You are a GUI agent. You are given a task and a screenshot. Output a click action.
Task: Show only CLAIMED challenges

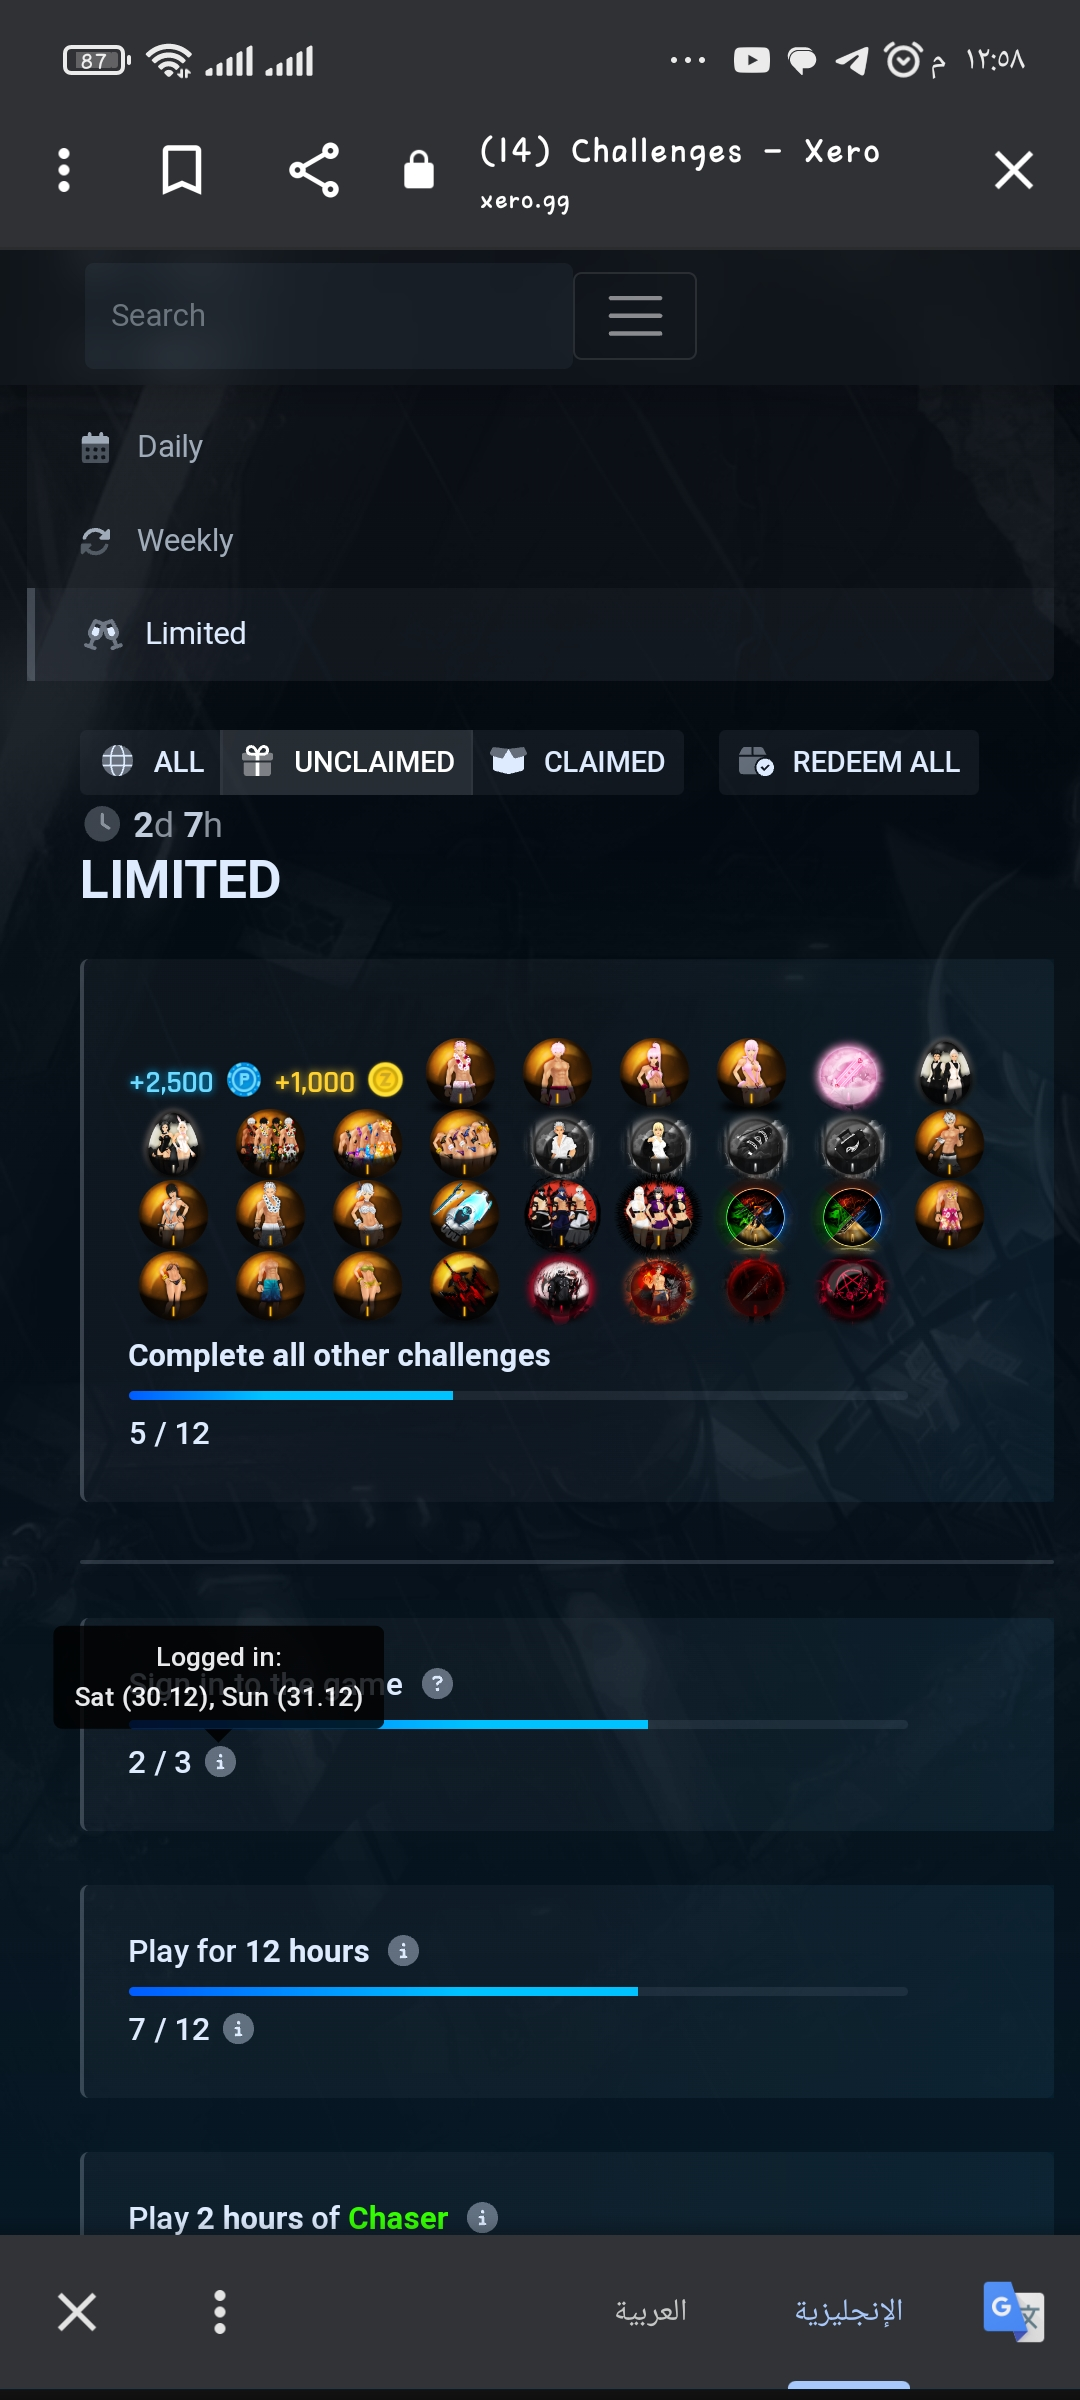pos(578,762)
